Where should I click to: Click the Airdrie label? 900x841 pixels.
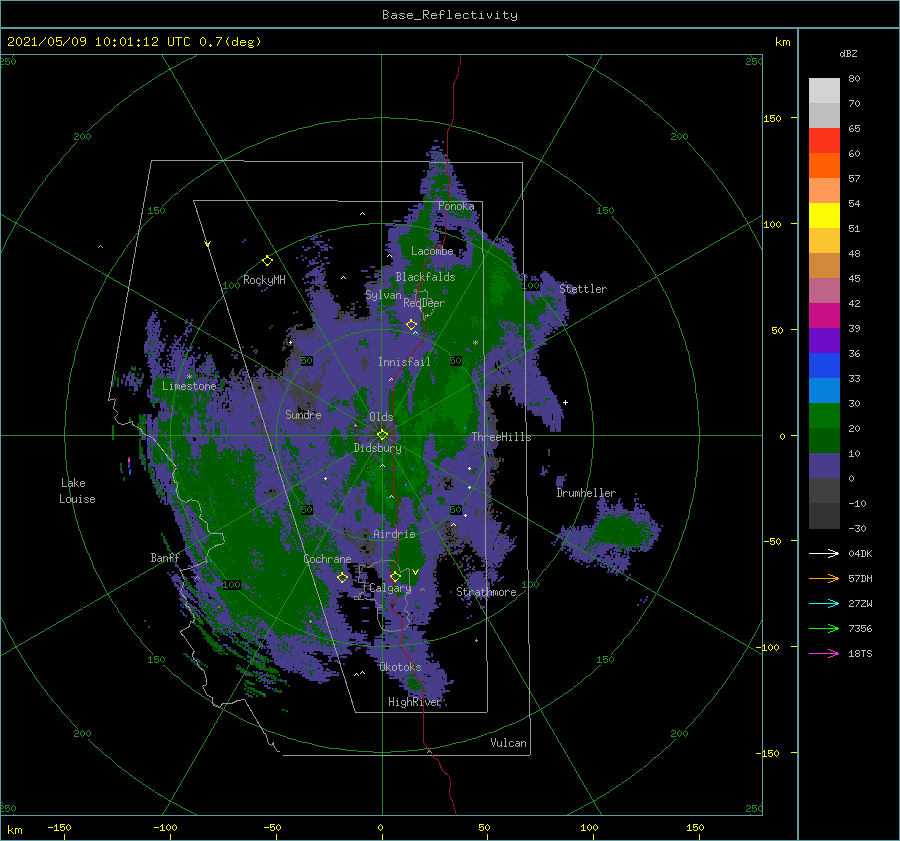394,534
